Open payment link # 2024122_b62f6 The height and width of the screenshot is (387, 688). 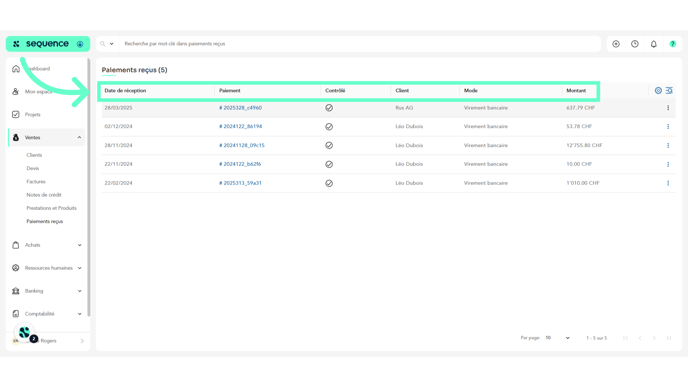click(240, 164)
